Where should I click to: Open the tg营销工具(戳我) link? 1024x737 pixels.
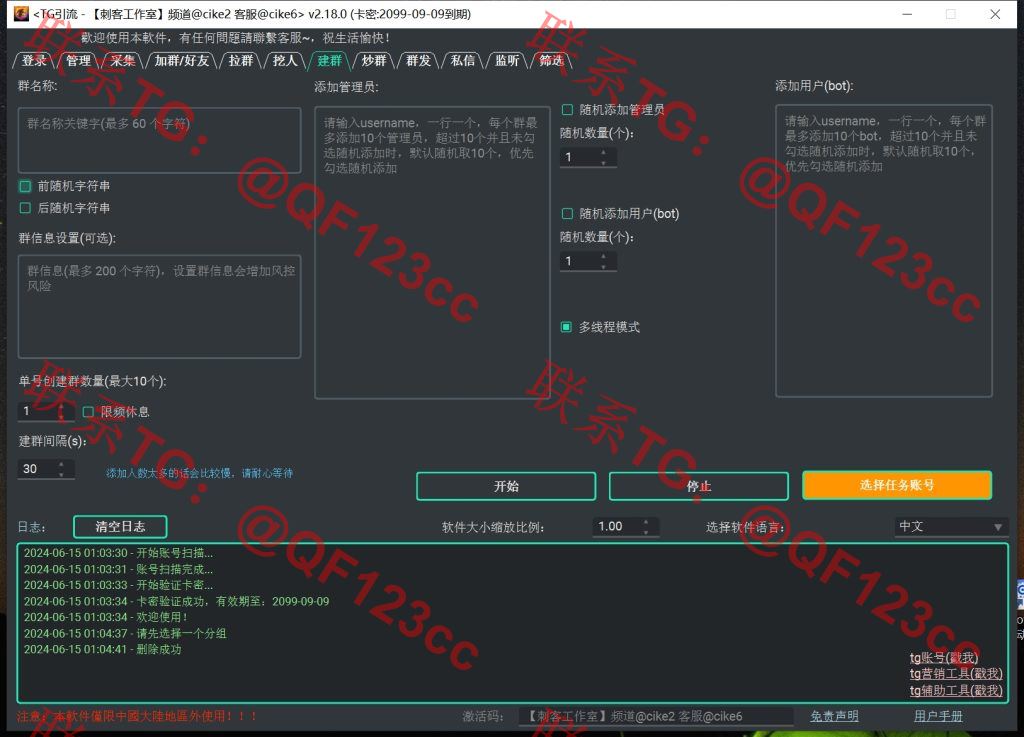point(956,674)
